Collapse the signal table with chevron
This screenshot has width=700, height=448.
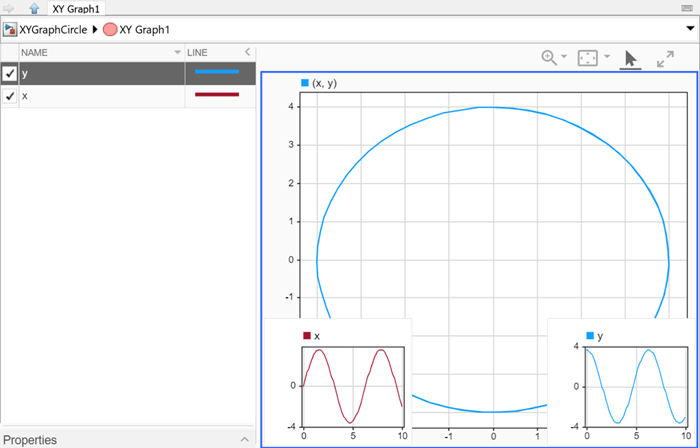click(x=247, y=52)
